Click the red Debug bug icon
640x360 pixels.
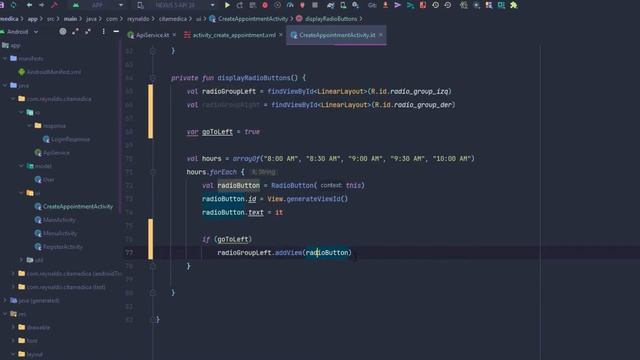click(265, 5)
